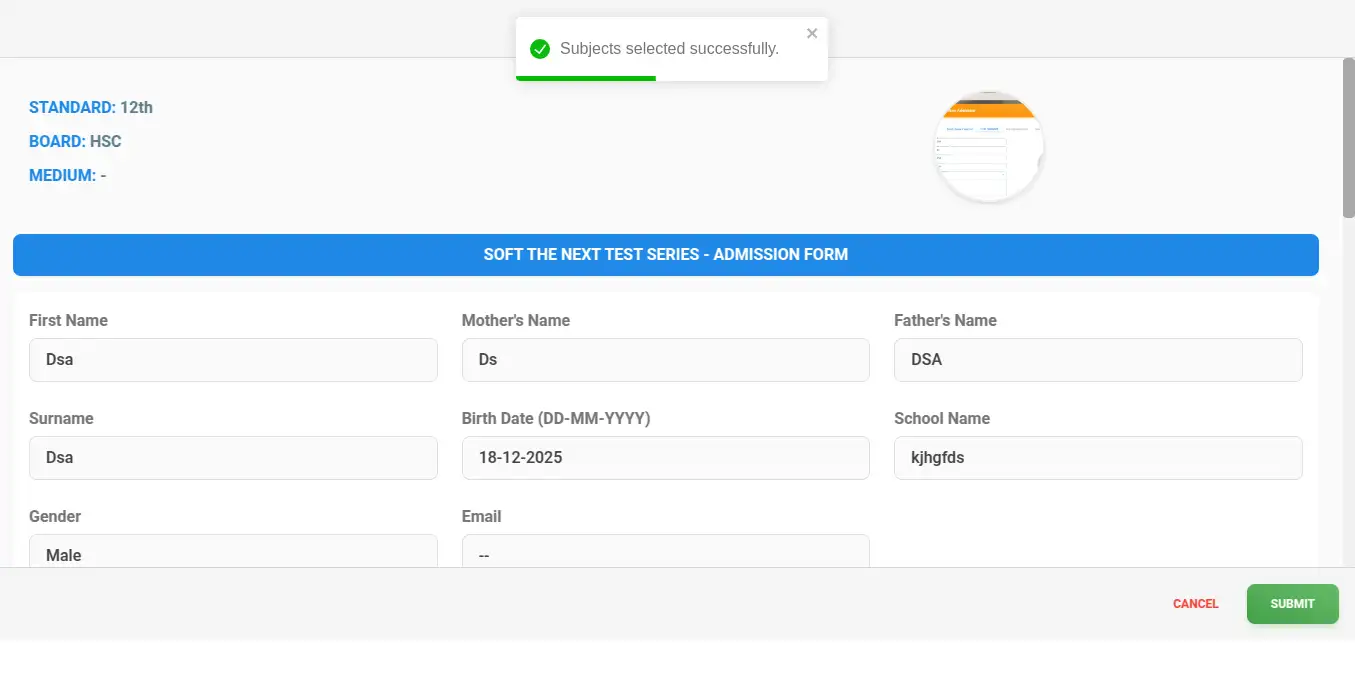Image resolution: width=1355 pixels, height=674 pixels.
Task: Focus the Email input field
Action: (x=665, y=552)
